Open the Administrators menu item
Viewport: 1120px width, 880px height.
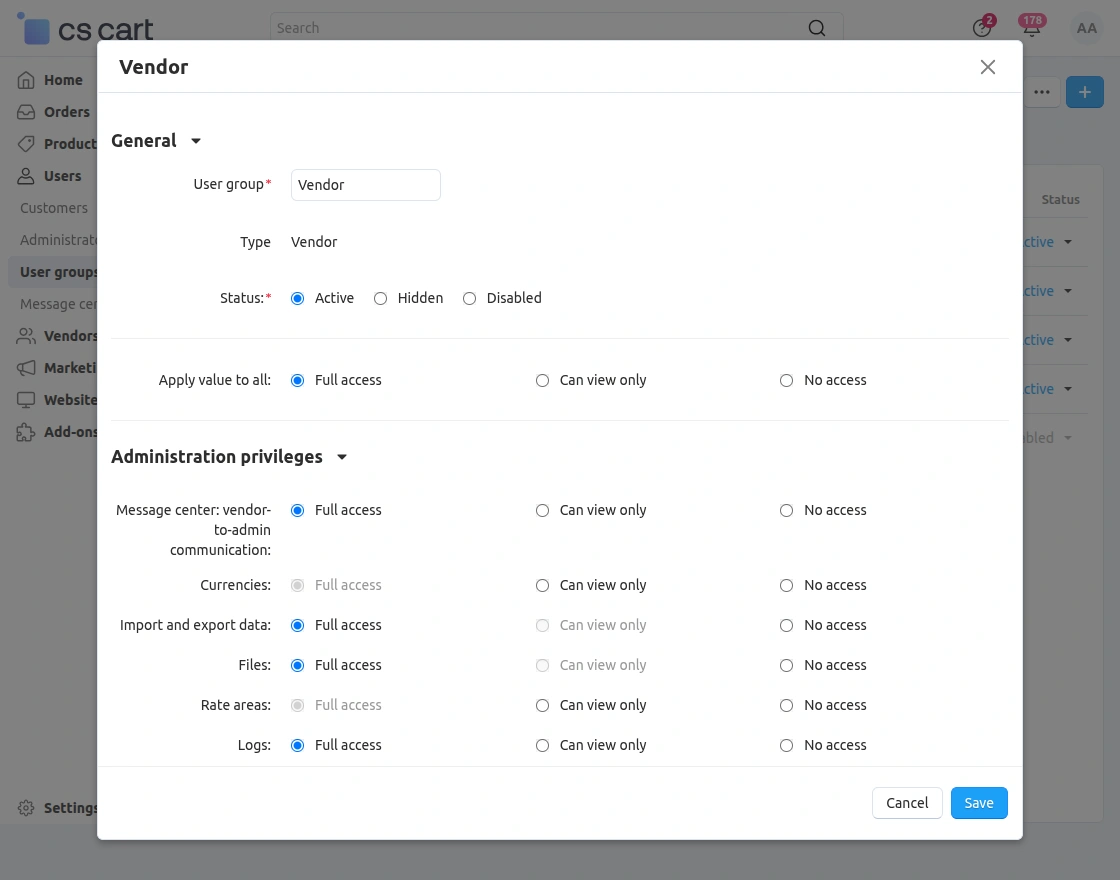click(60, 240)
